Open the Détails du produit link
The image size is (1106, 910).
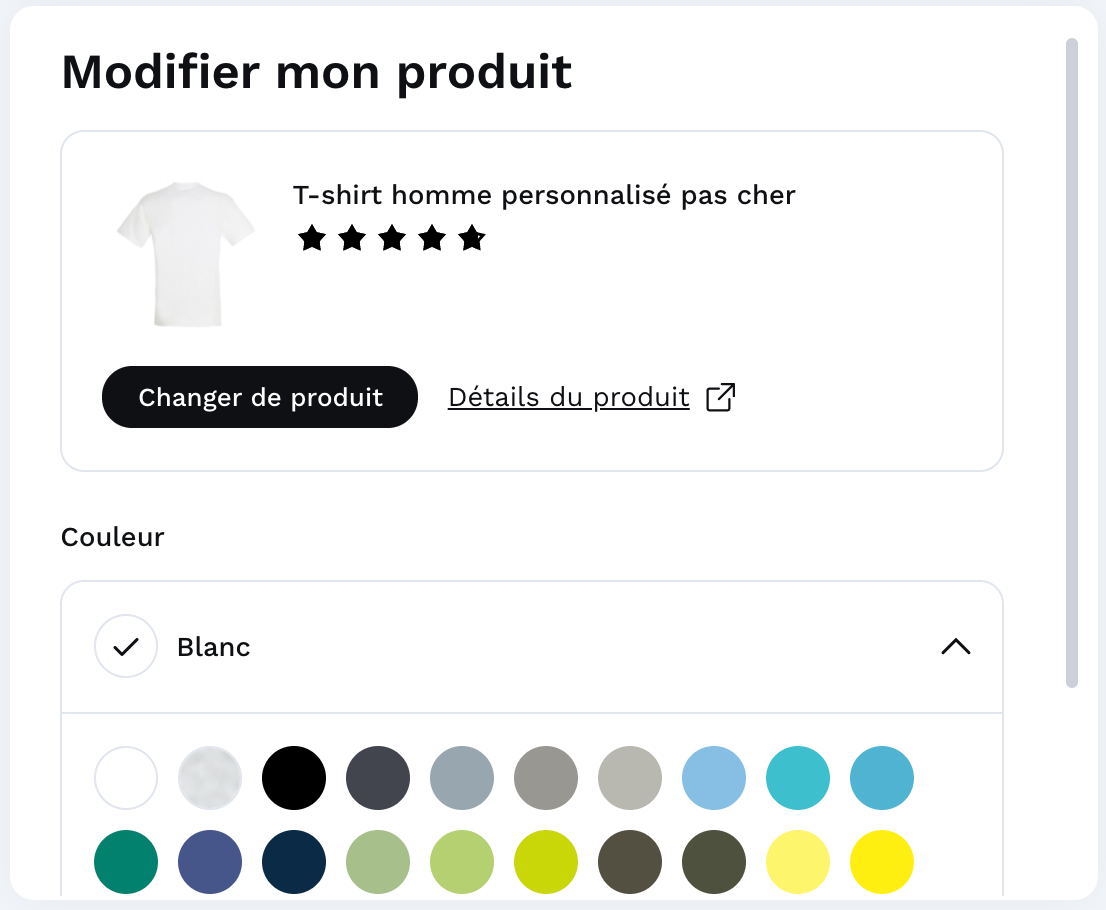click(x=568, y=396)
